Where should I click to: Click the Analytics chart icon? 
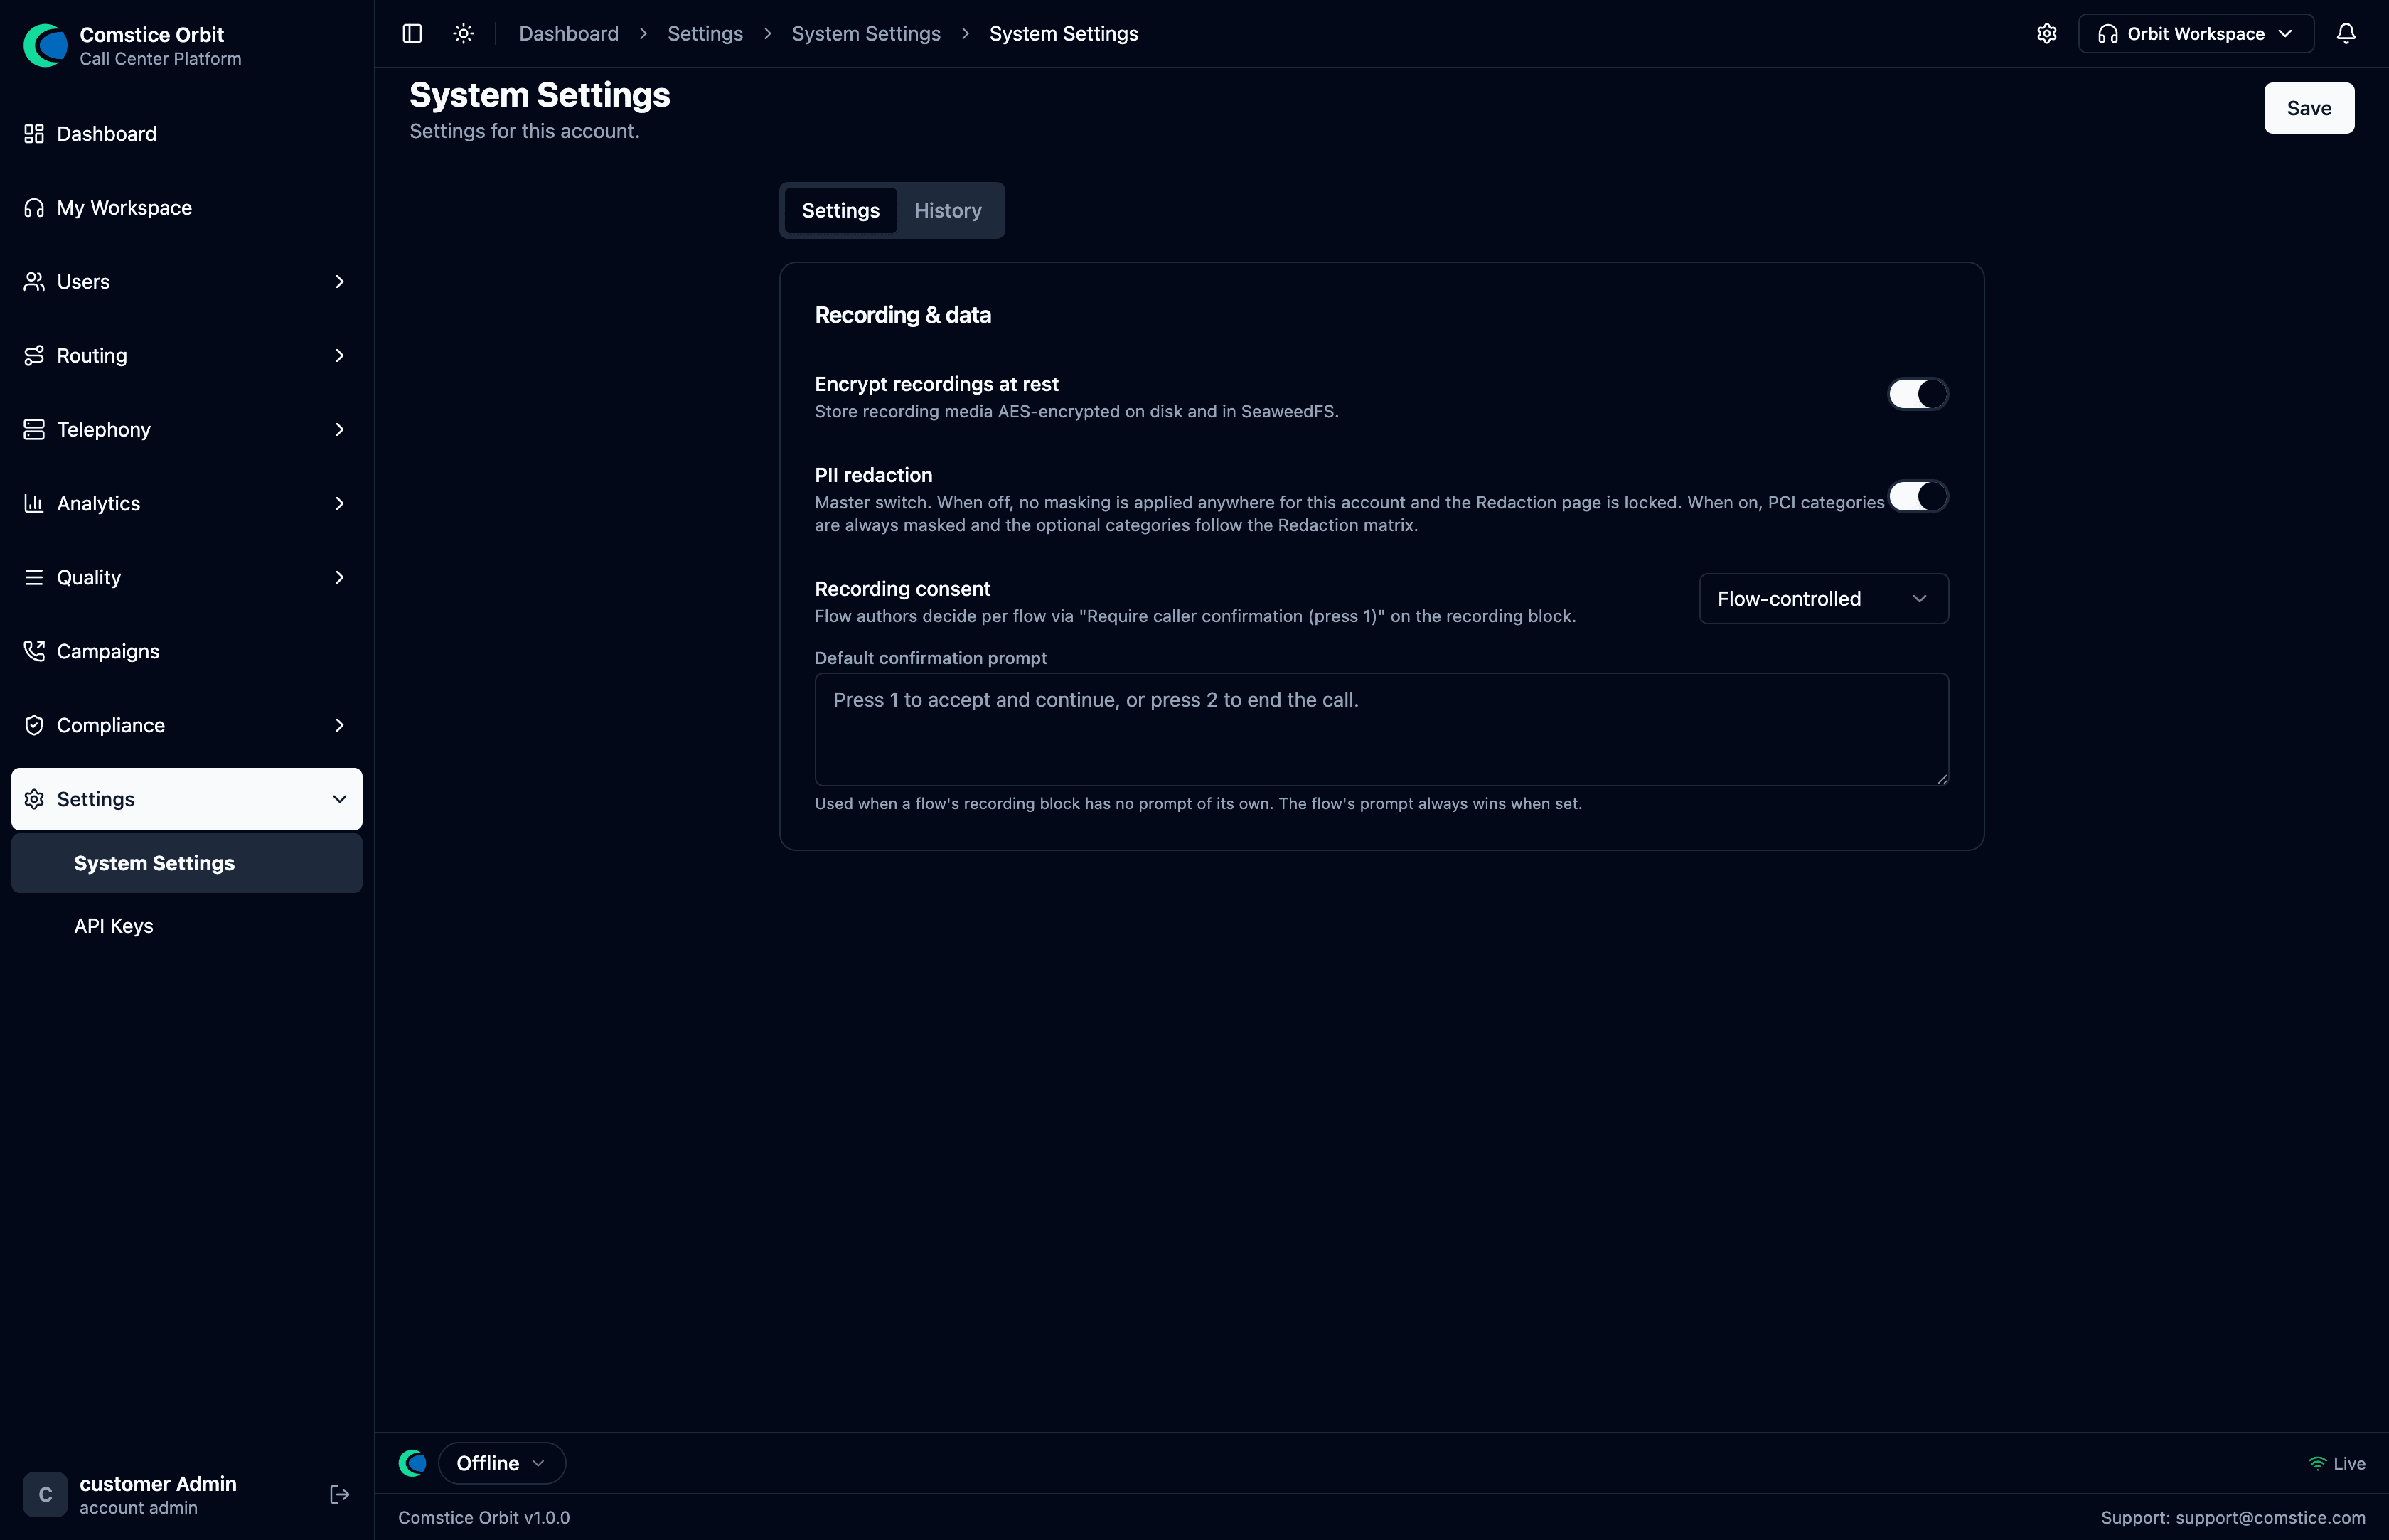tap(34, 504)
